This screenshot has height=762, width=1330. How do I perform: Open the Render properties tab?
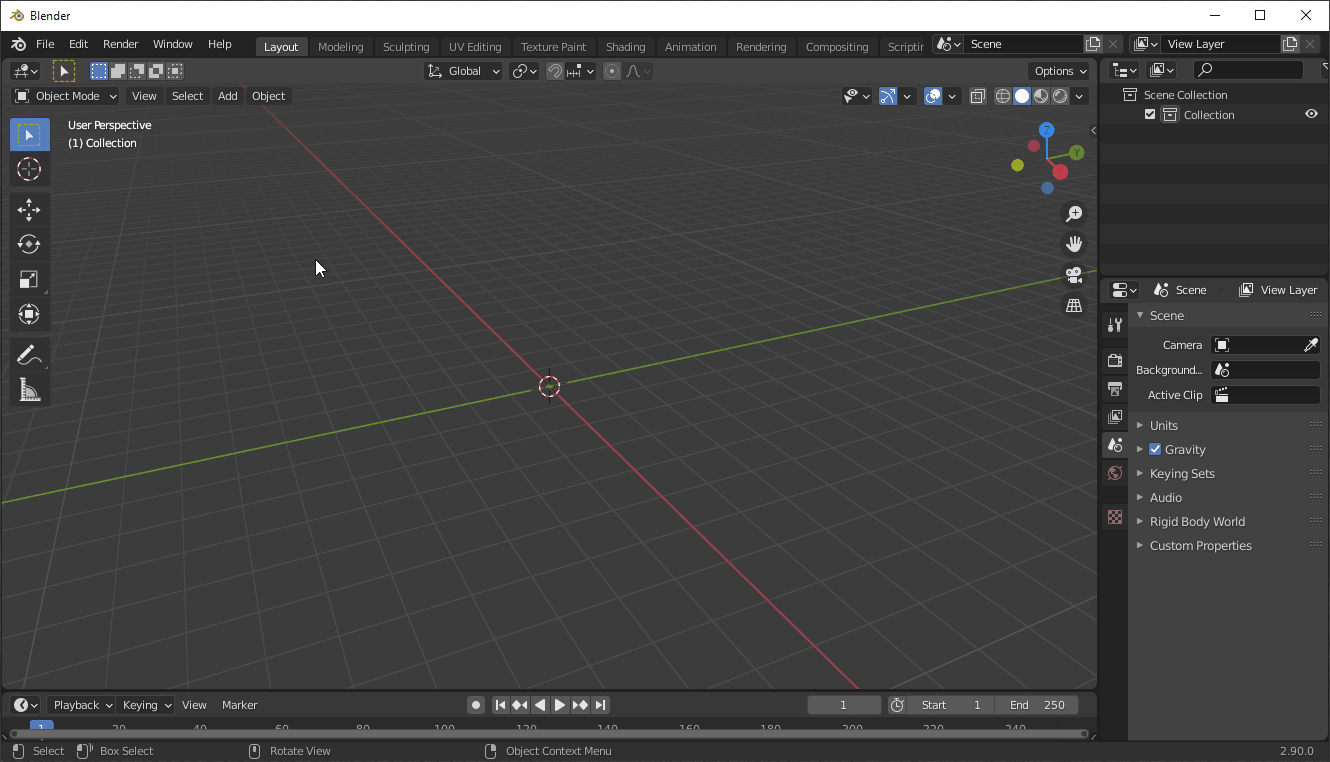point(1114,360)
